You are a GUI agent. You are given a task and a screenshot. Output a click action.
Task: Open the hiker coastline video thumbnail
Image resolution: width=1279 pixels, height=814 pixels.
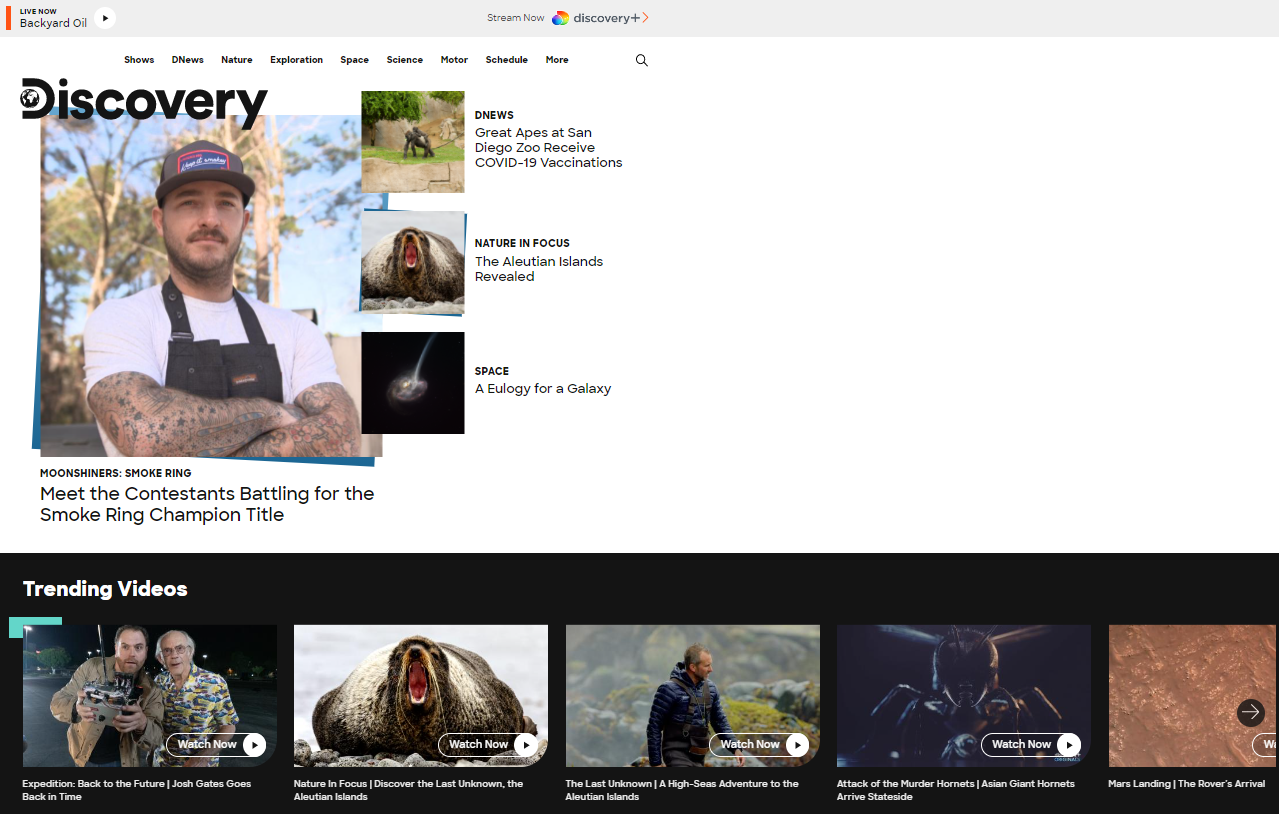pos(693,696)
